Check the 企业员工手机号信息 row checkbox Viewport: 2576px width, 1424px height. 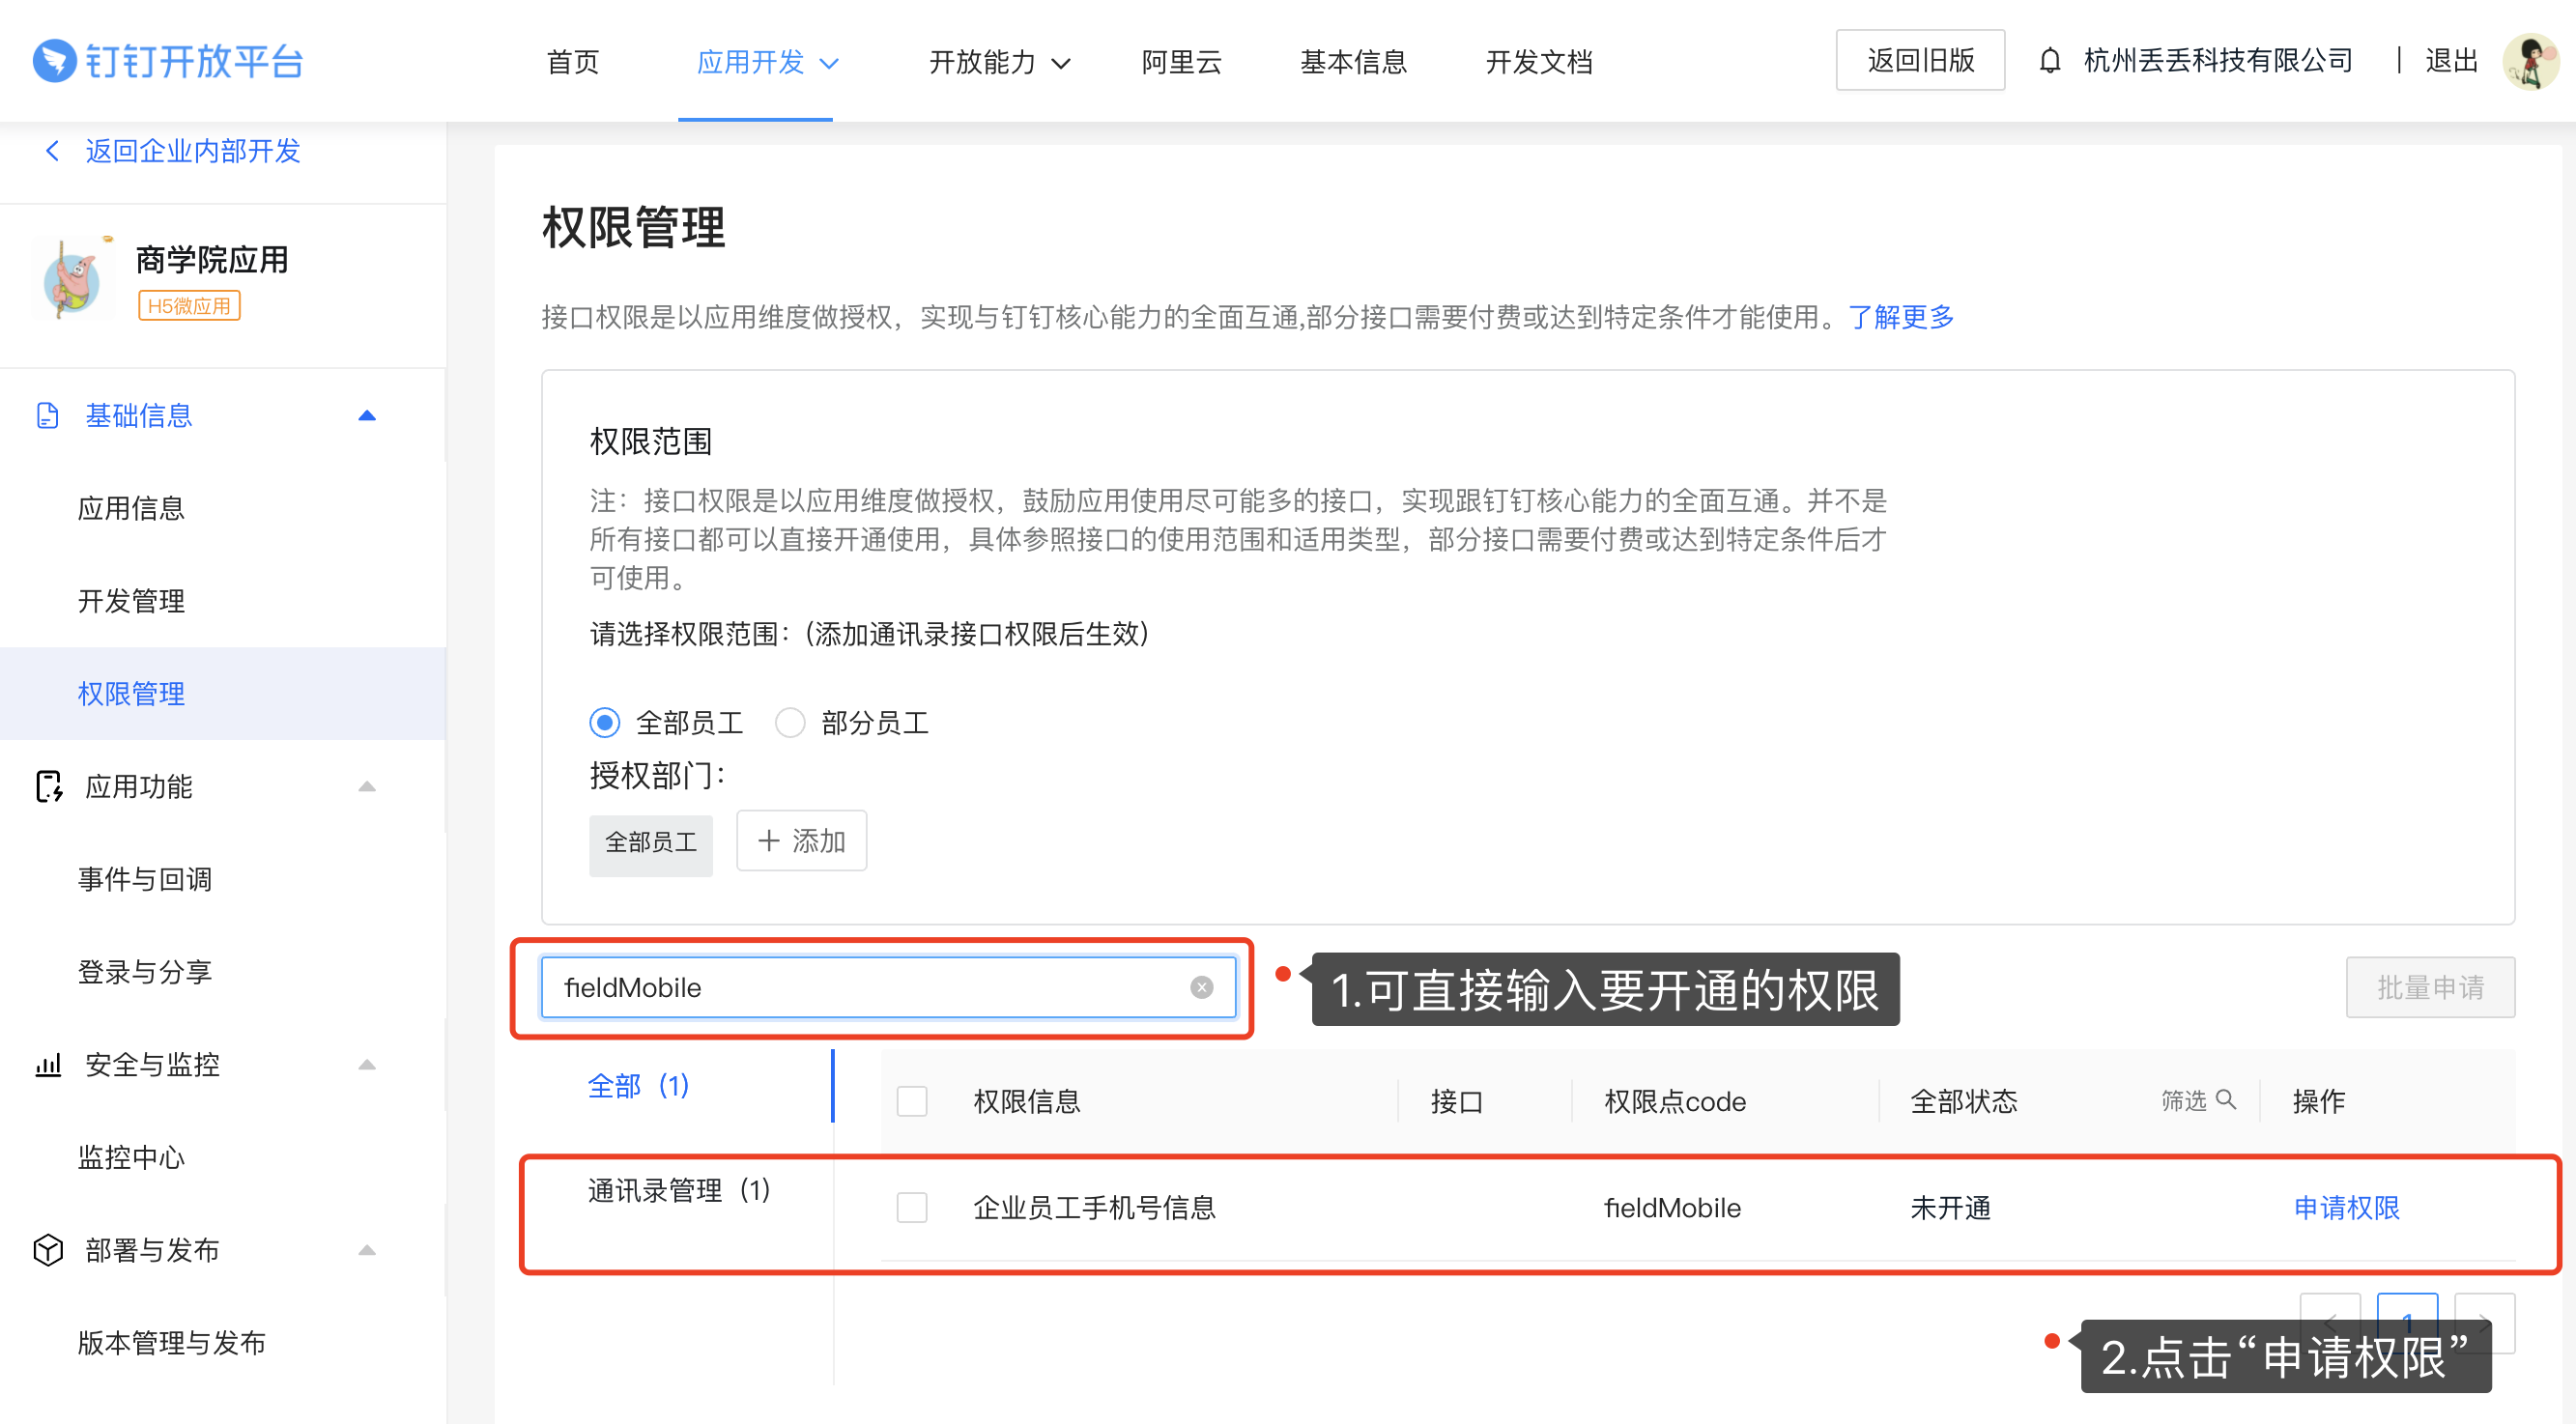[x=912, y=1207]
